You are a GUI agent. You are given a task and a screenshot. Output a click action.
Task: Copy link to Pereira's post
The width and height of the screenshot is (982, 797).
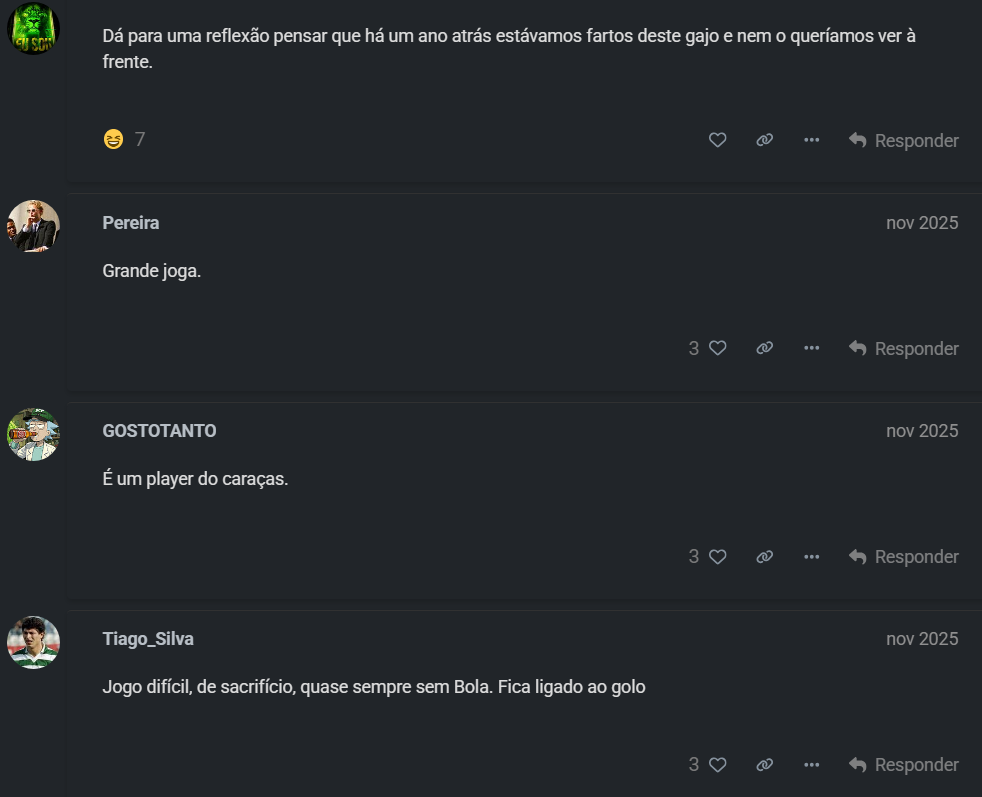point(764,348)
